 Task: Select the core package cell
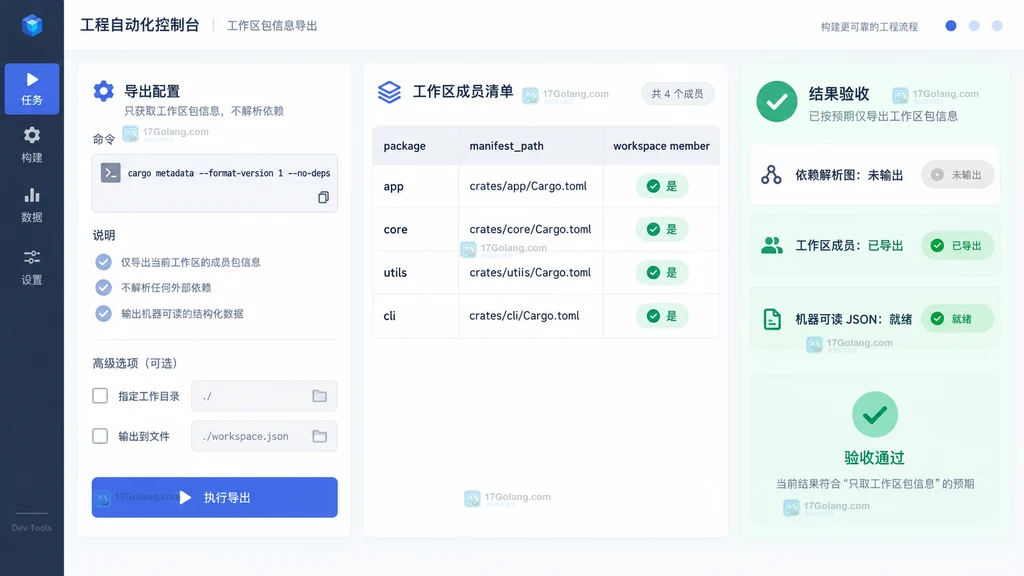tap(415, 229)
